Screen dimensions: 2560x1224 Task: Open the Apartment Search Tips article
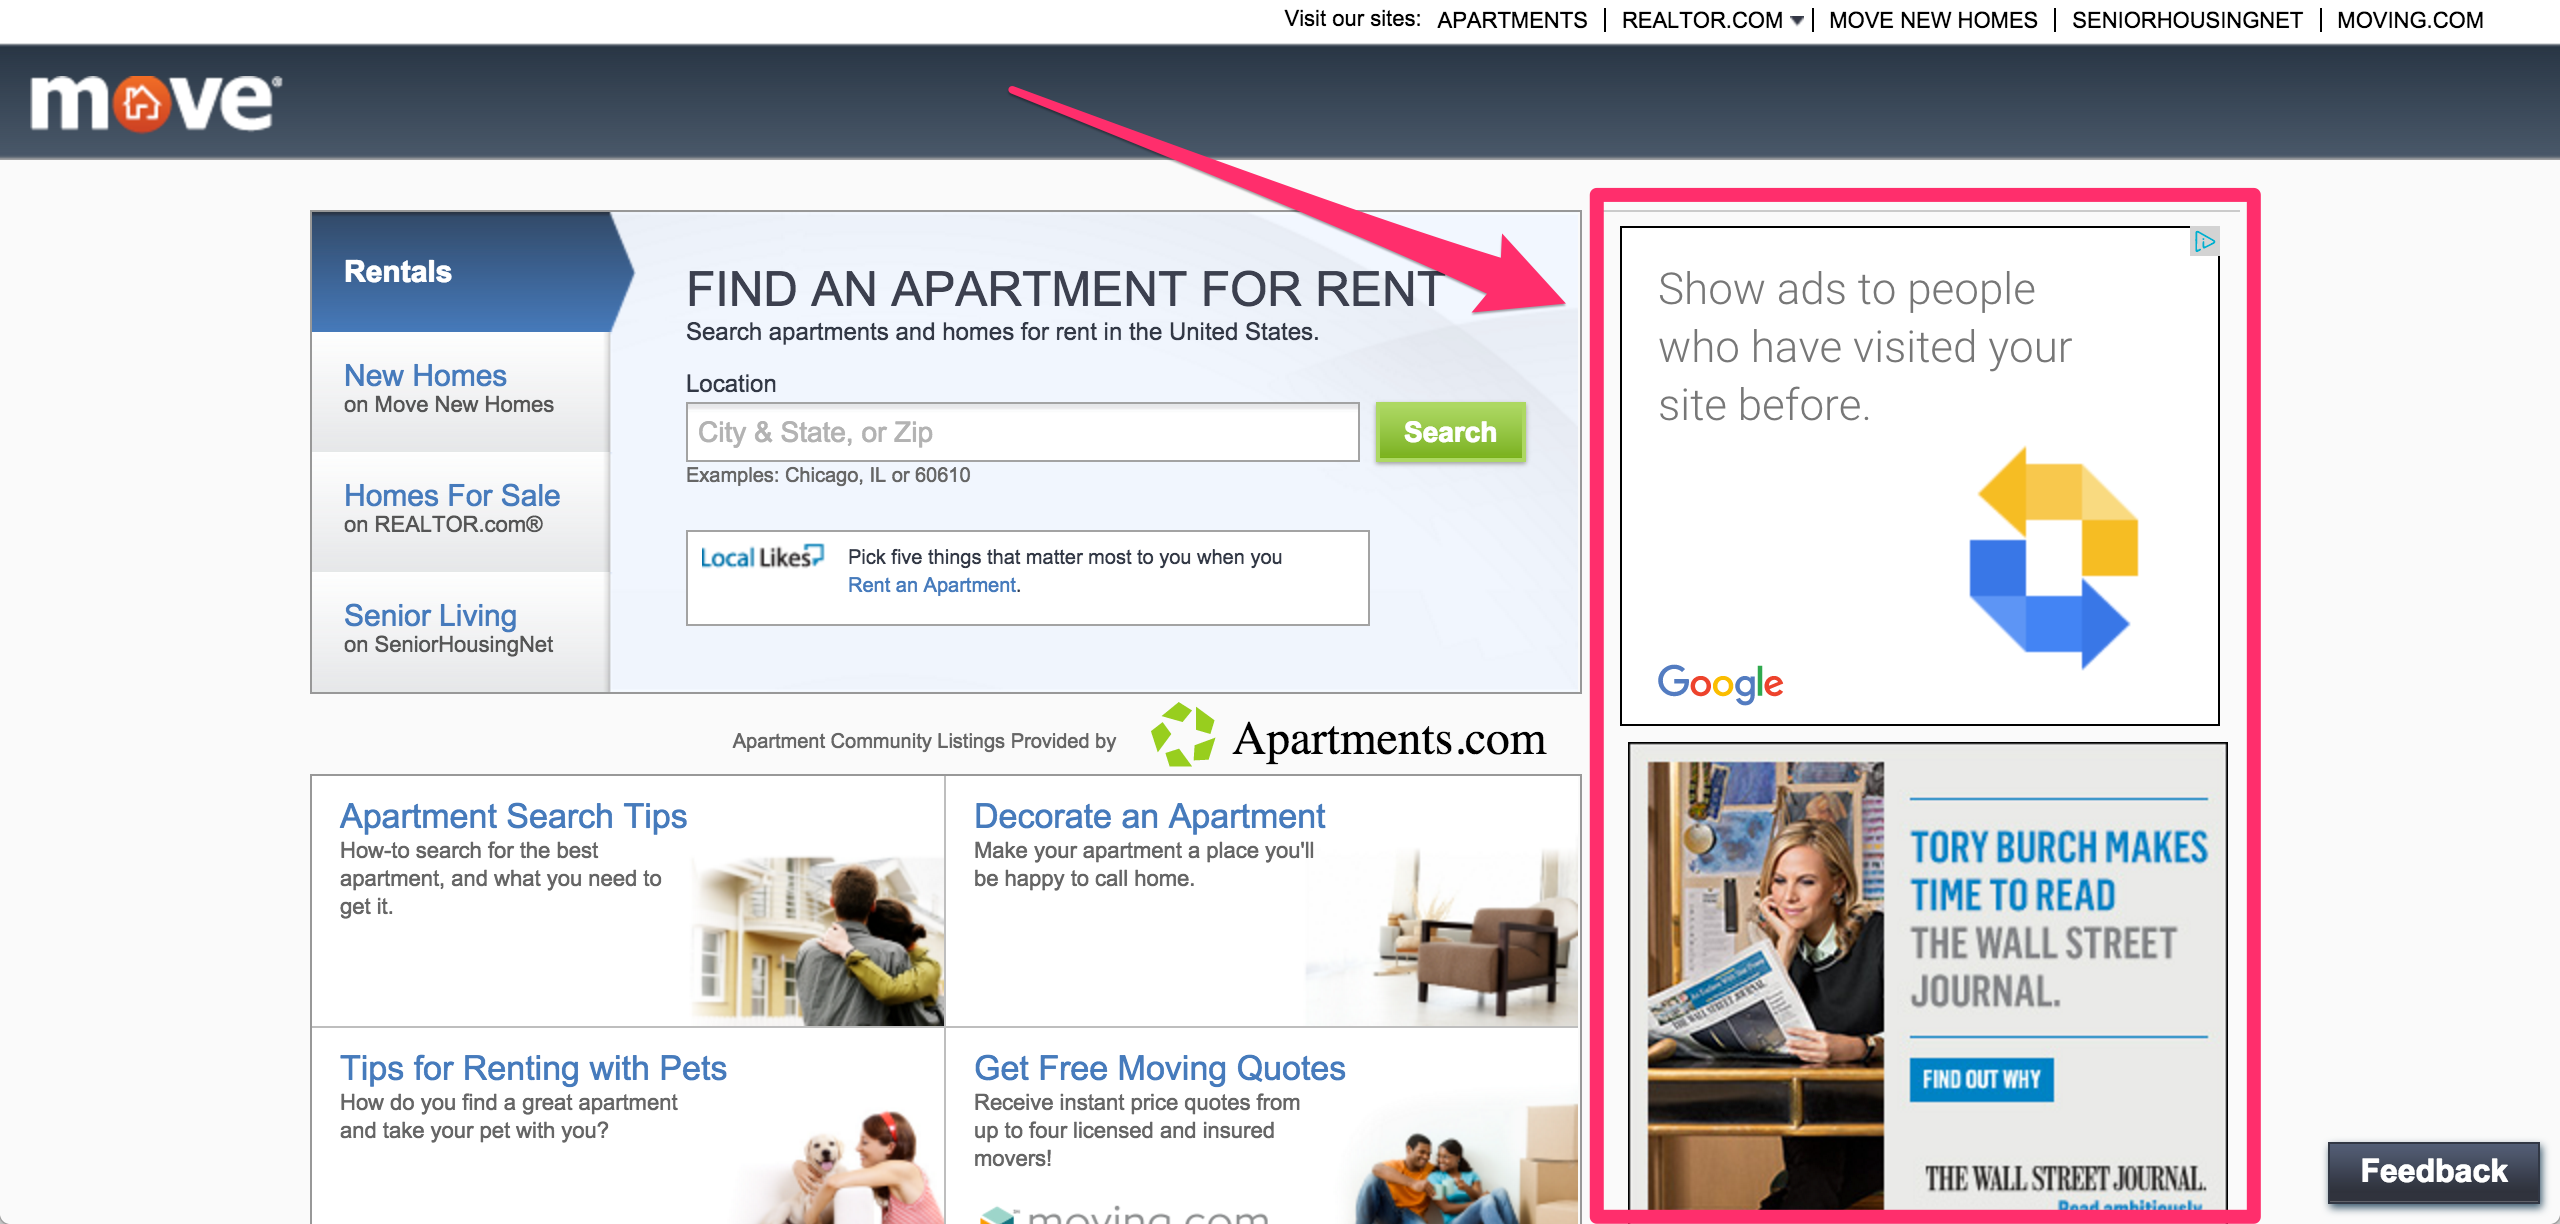[x=513, y=816]
